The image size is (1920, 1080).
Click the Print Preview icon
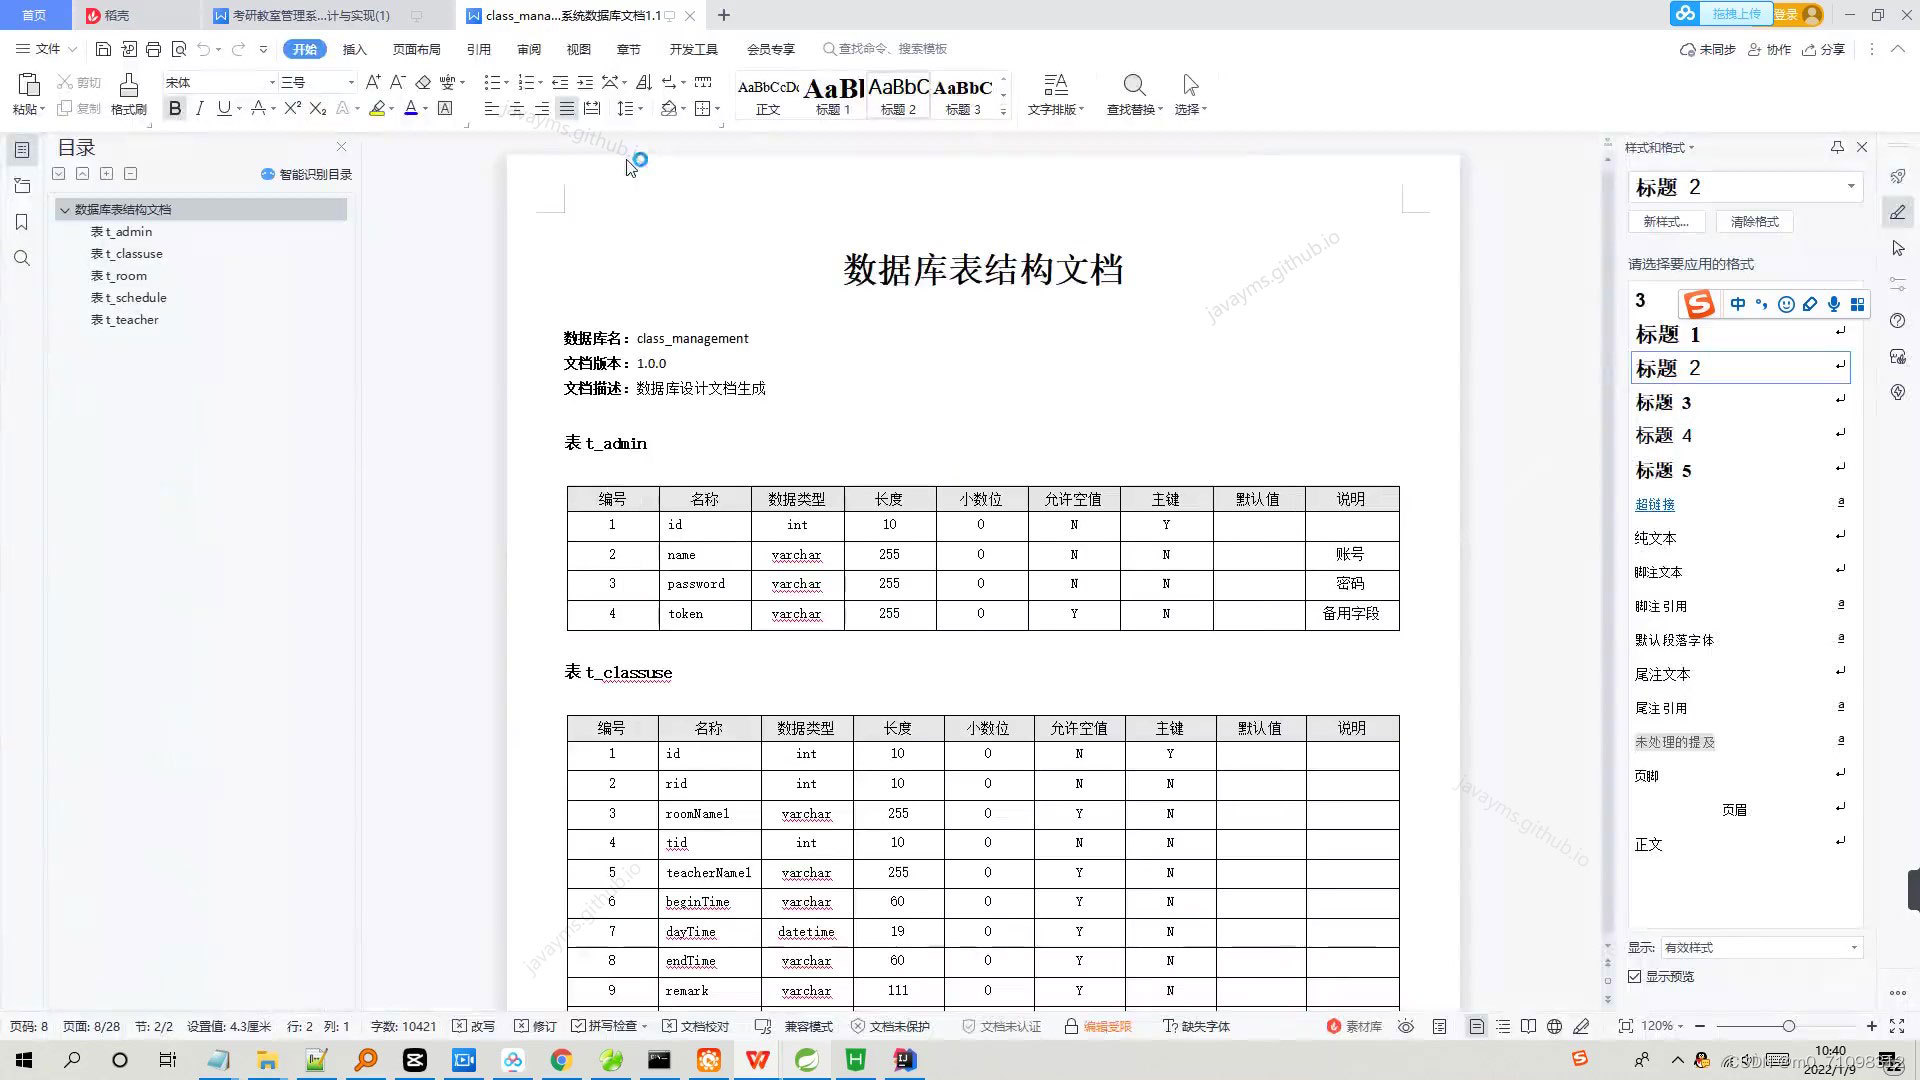(179, 49)
